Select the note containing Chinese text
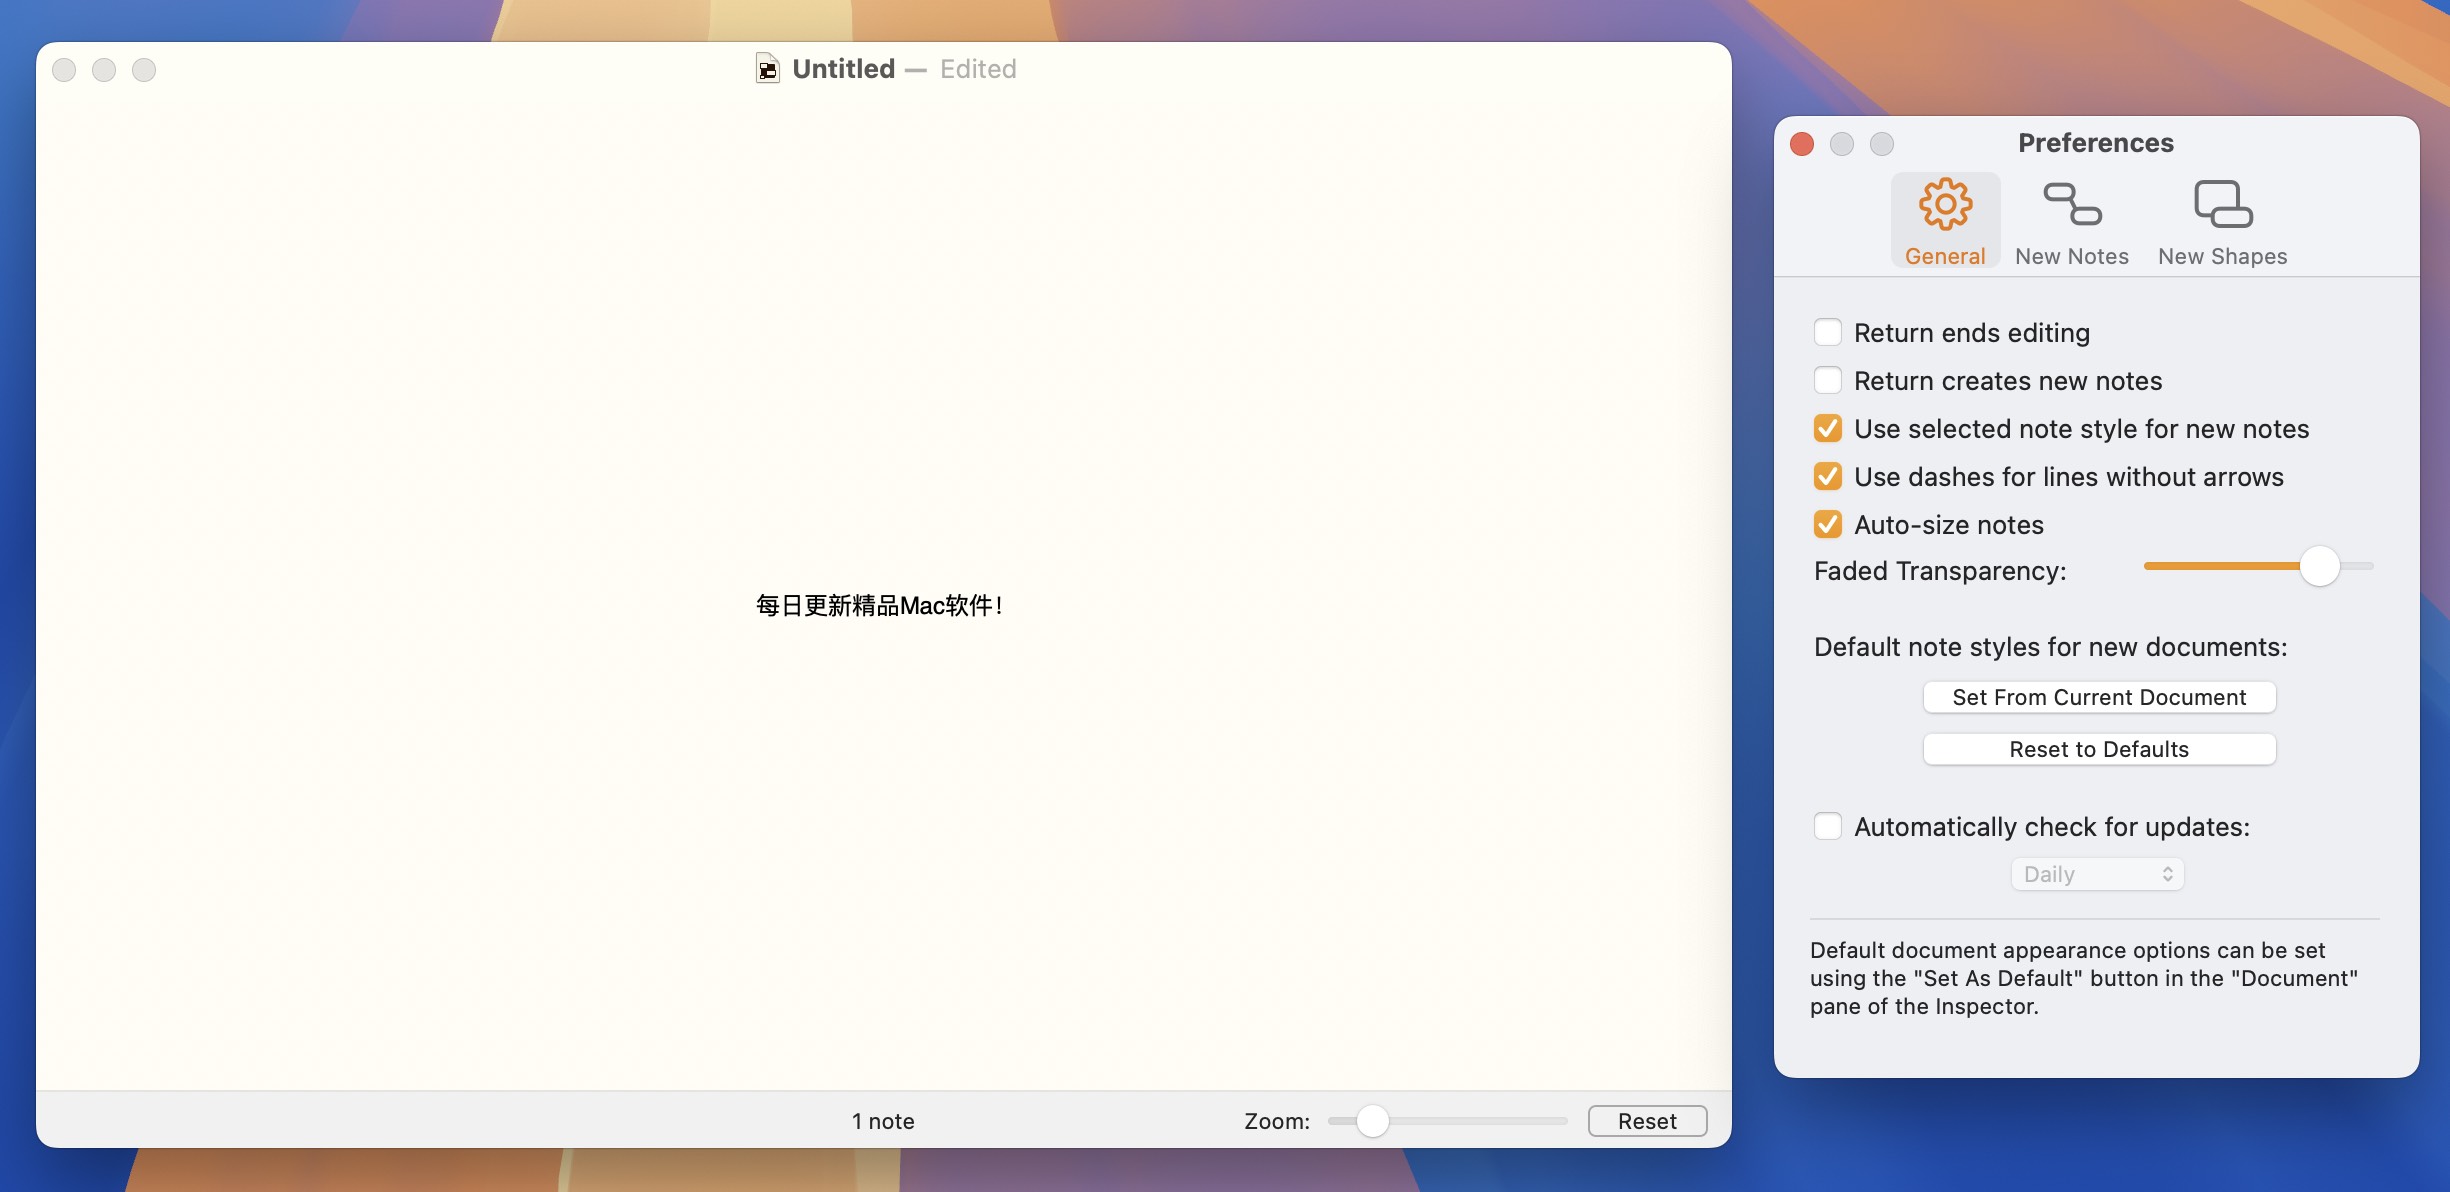Screen dimensions: 2450x1192 (880, 605)
